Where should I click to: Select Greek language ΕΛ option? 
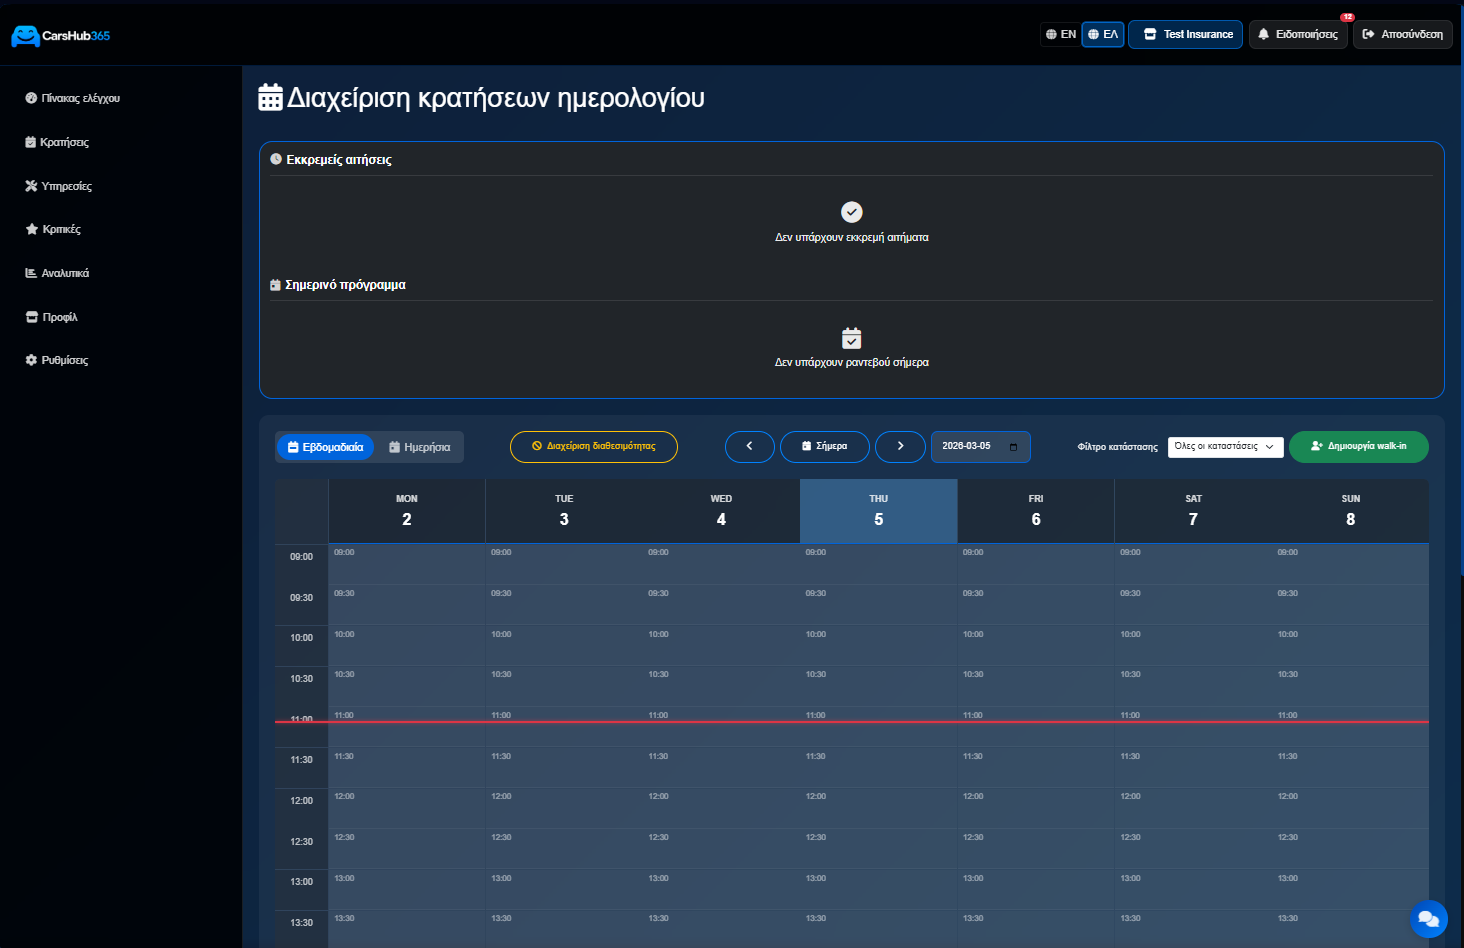tap(1103, 34)
